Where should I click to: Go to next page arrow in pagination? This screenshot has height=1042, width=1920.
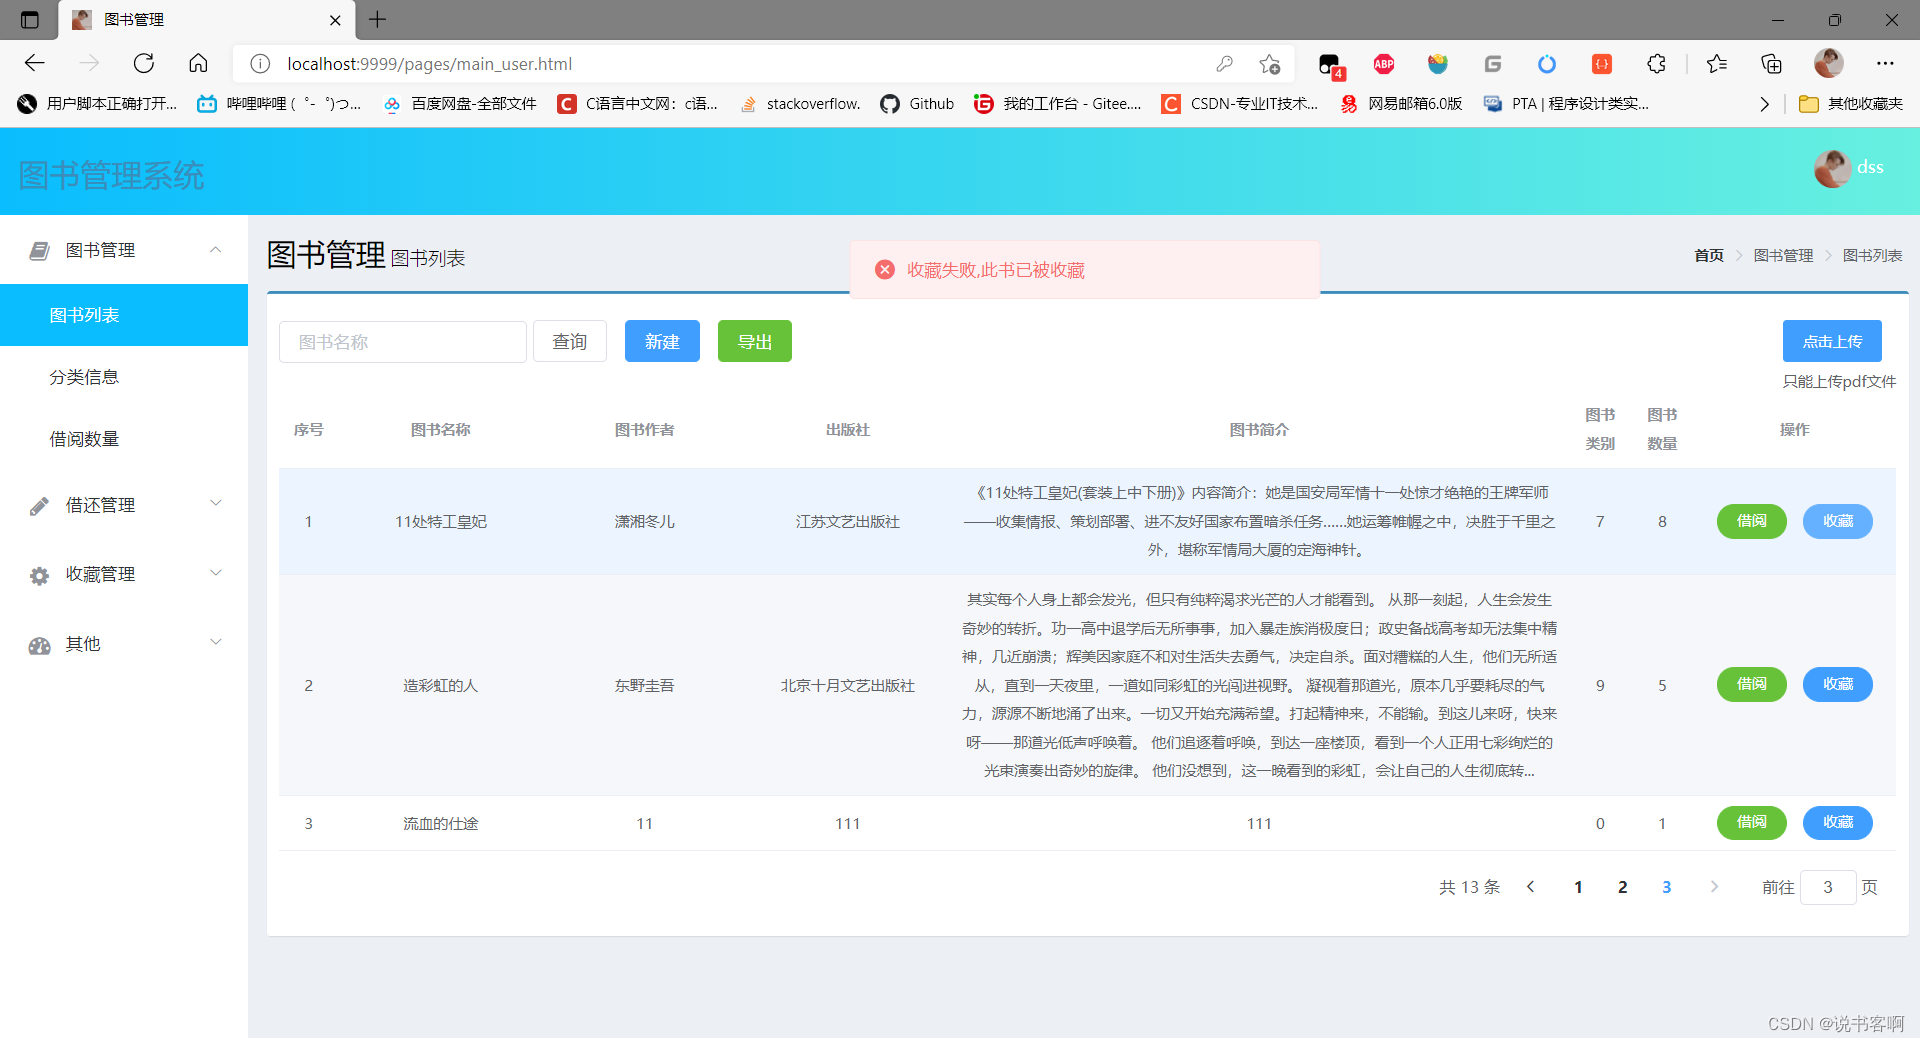1714,887
